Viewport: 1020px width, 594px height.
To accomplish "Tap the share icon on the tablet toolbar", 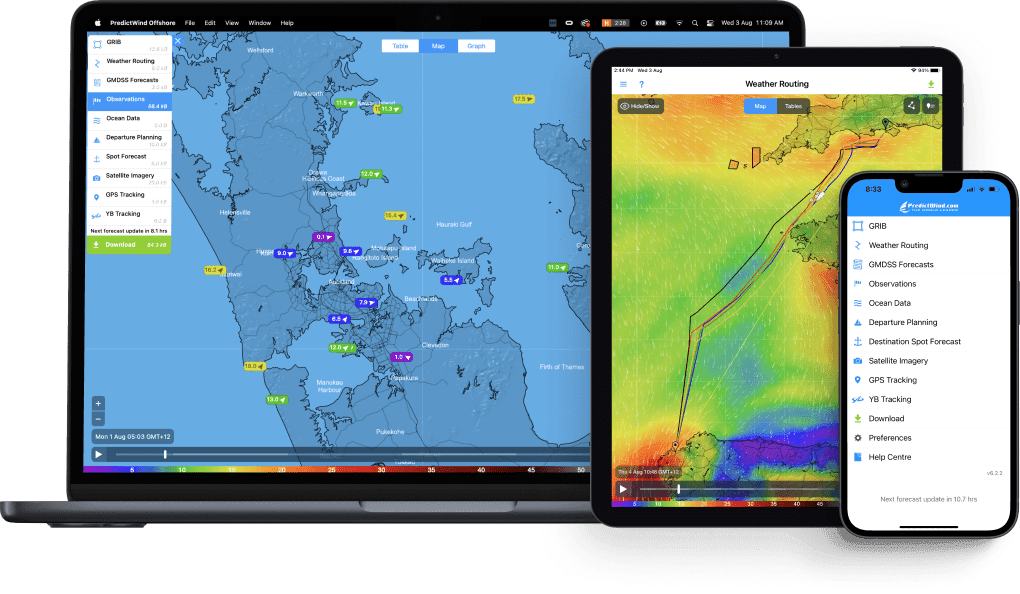I will tap(912, 105).
